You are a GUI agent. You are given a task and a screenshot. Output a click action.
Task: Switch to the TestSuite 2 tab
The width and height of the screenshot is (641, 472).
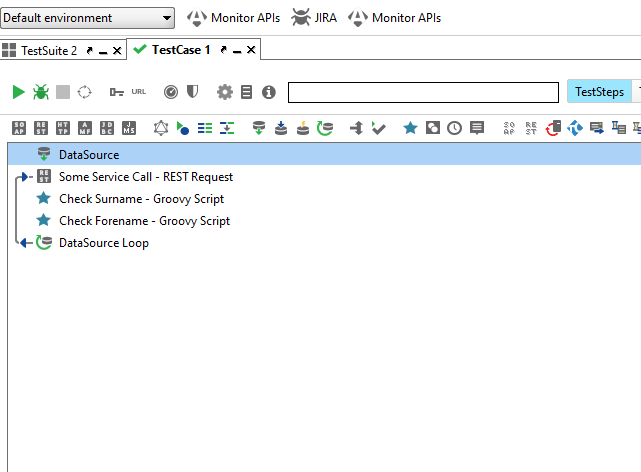tap(49, 51)
